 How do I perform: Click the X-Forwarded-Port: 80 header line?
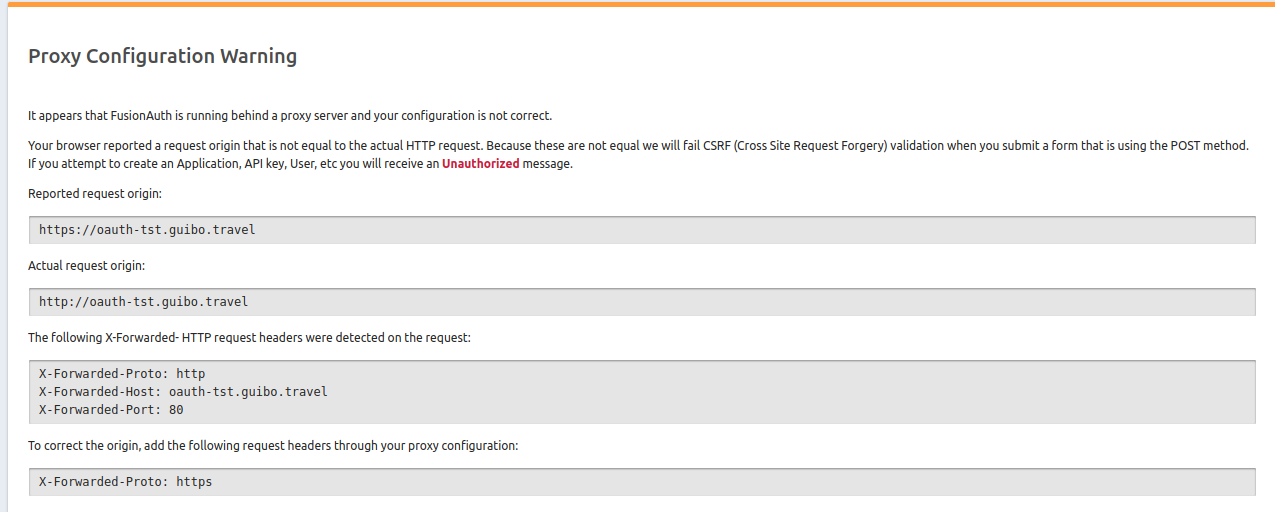[111, 410]
